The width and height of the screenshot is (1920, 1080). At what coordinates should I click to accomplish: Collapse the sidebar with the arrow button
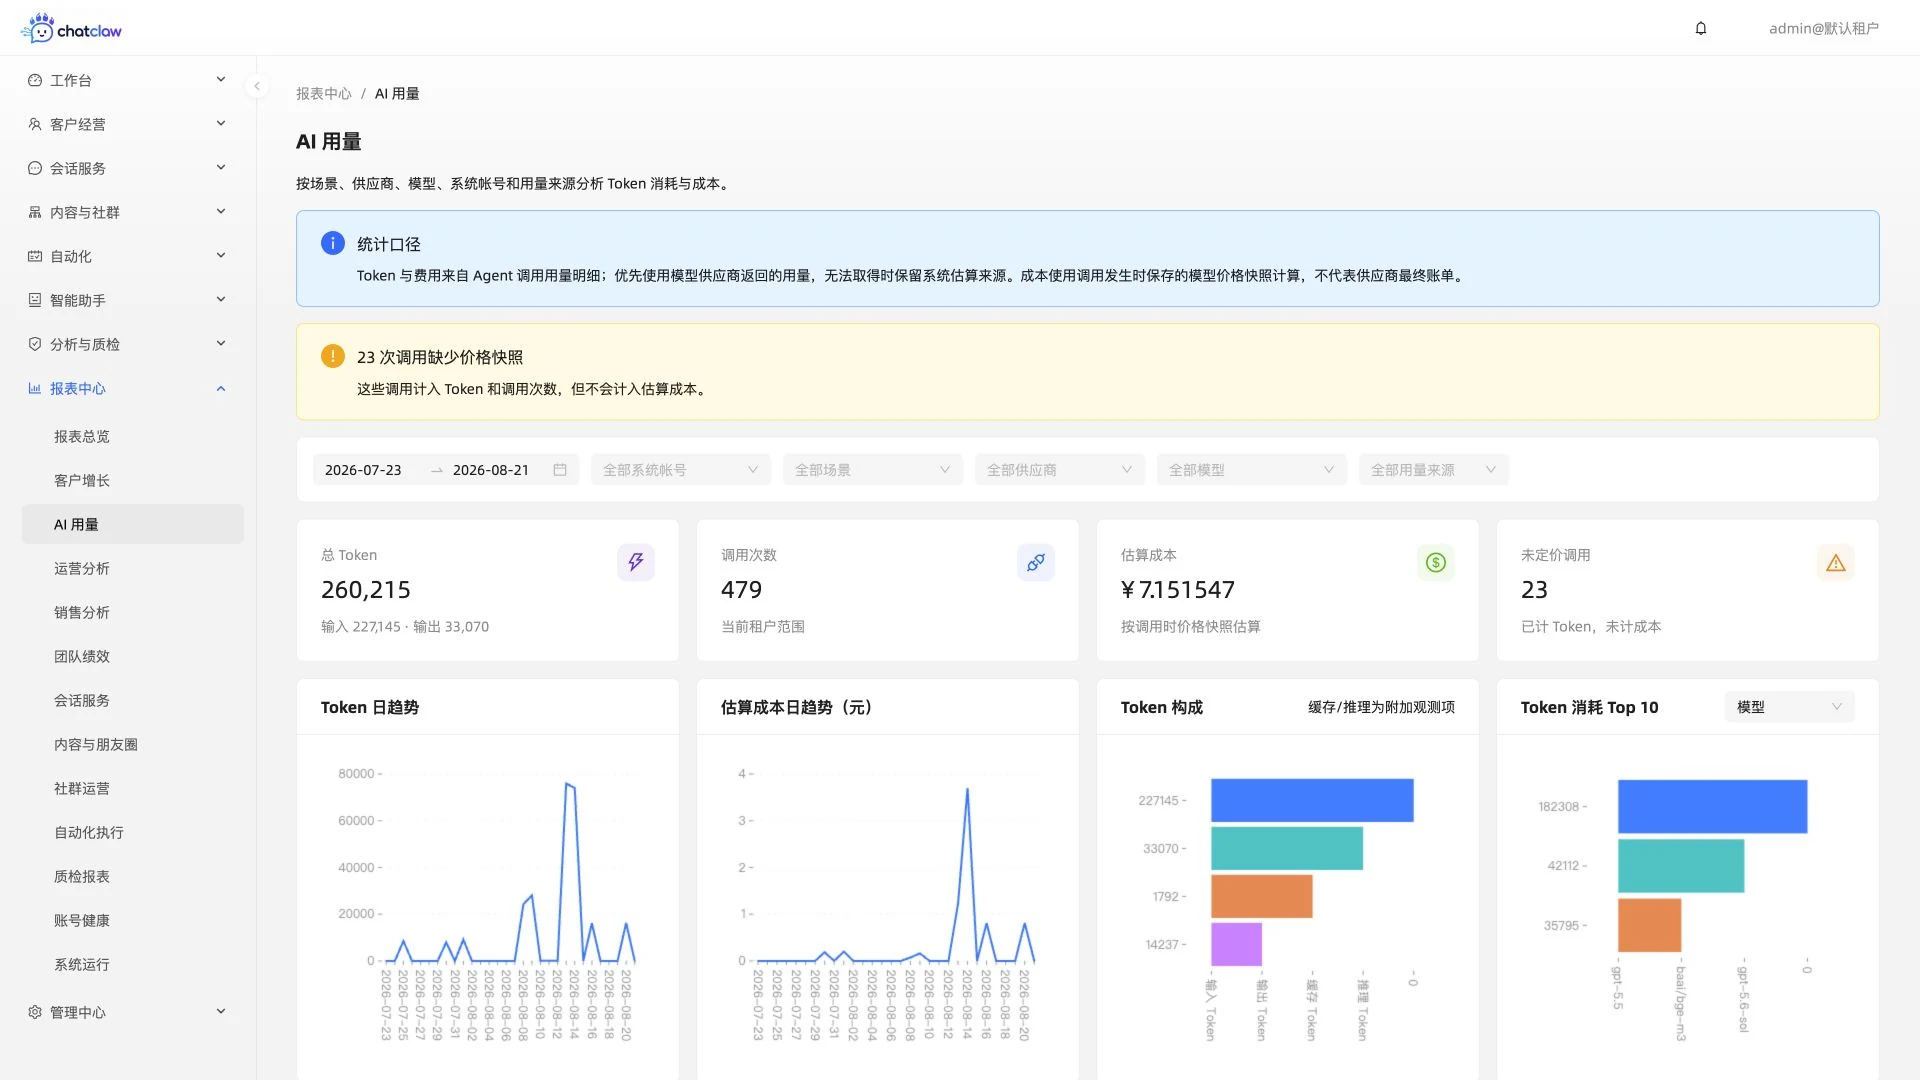[x=257, y=86]
